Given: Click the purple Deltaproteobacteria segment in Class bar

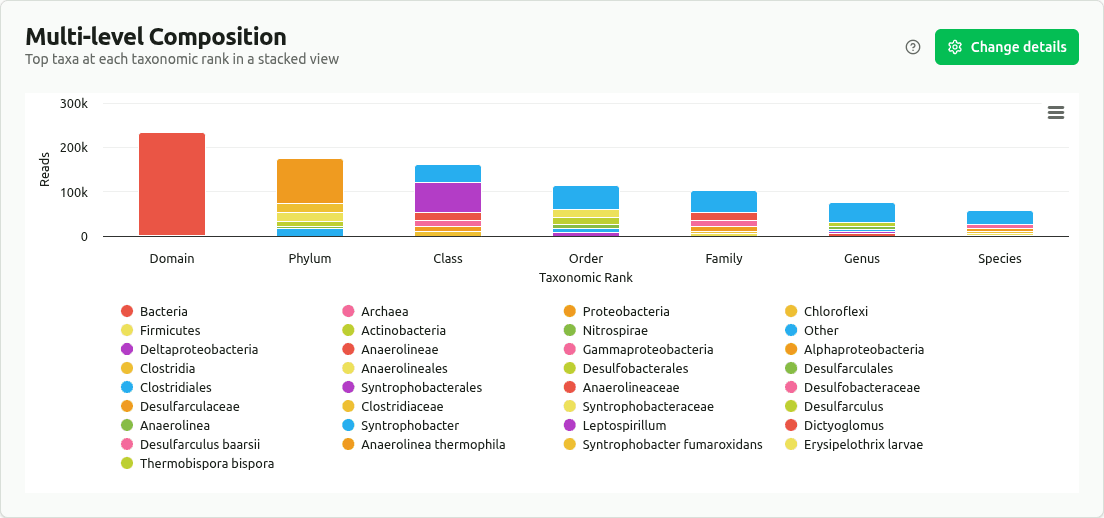Looking at the screenshot, I should 448,197.
